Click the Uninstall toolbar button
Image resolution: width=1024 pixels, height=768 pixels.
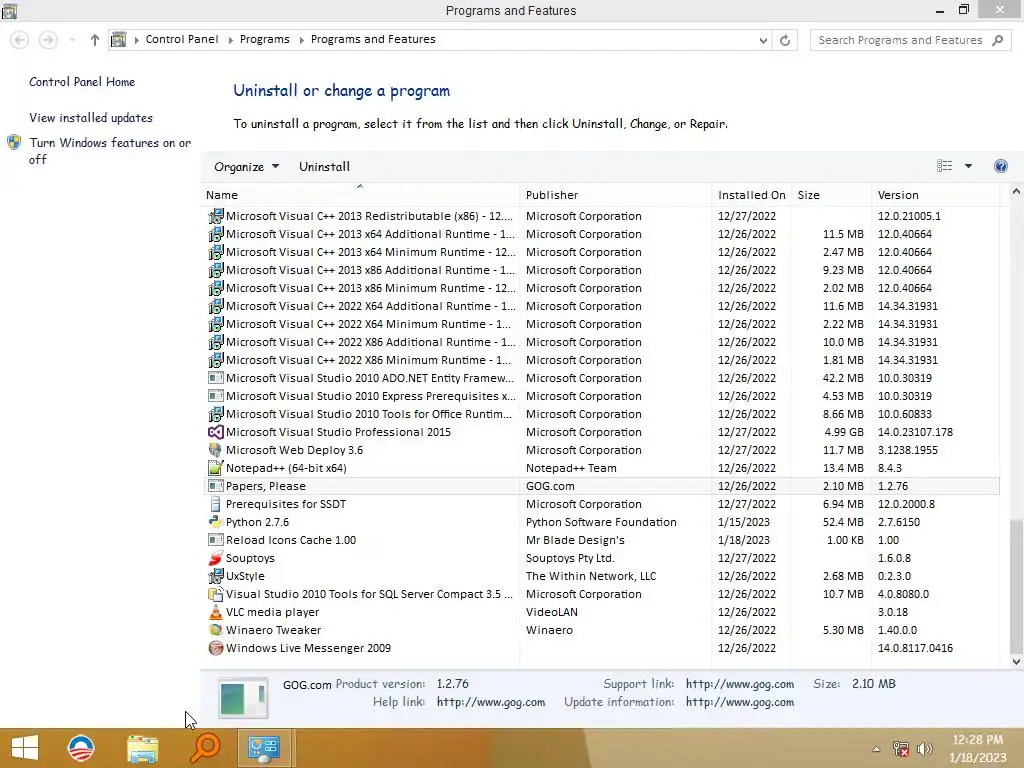[325, 167]
